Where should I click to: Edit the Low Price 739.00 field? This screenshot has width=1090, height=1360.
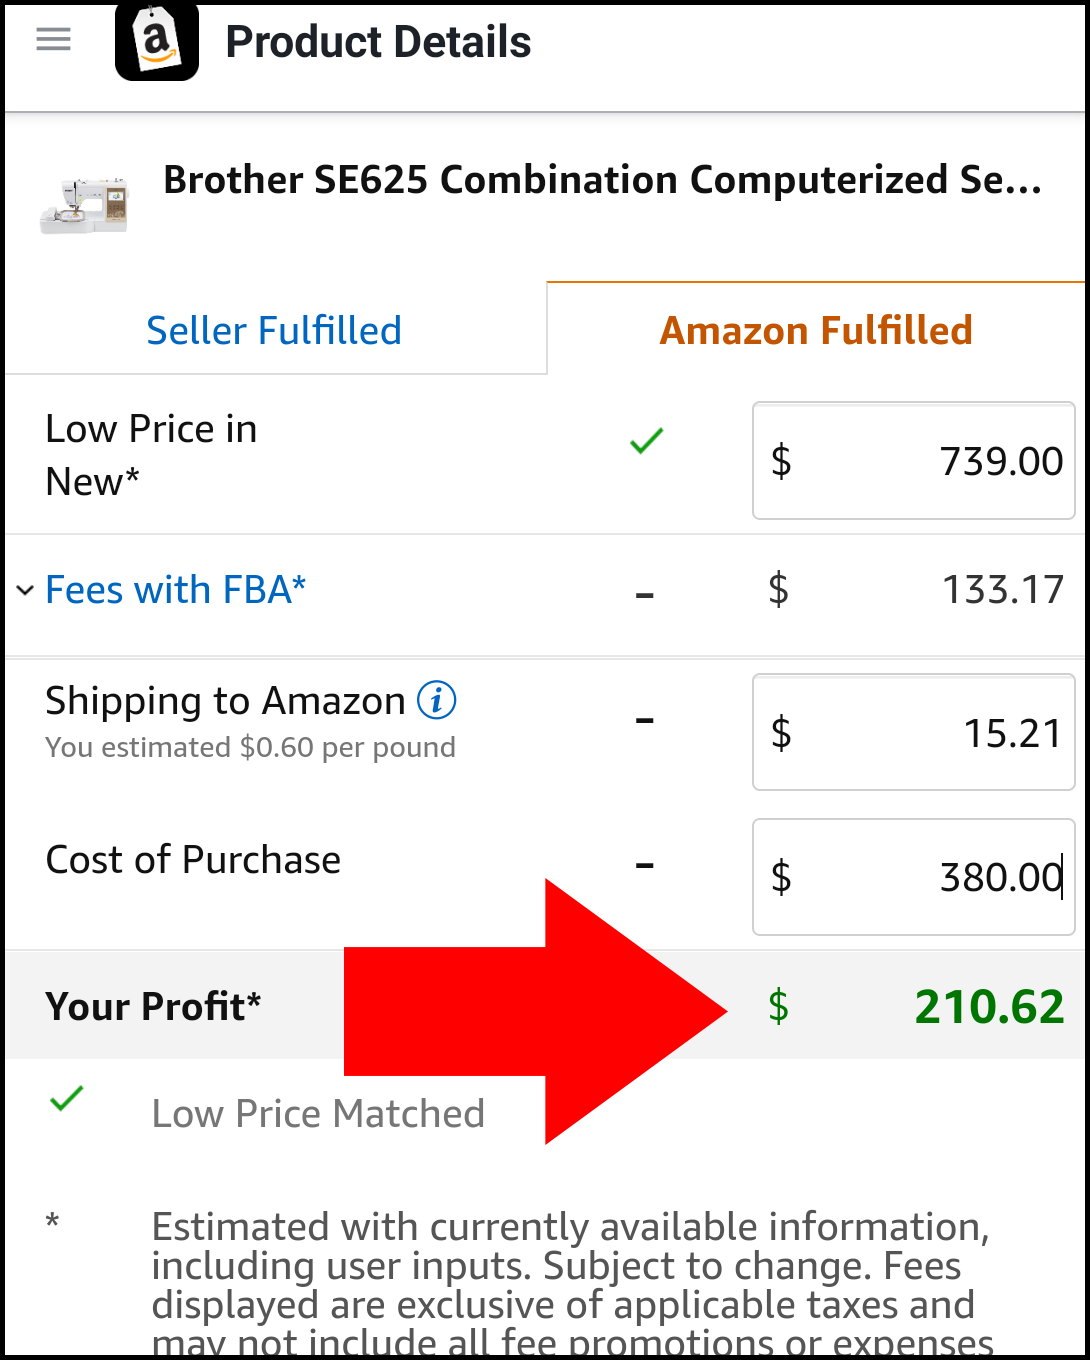click(914, 461)
